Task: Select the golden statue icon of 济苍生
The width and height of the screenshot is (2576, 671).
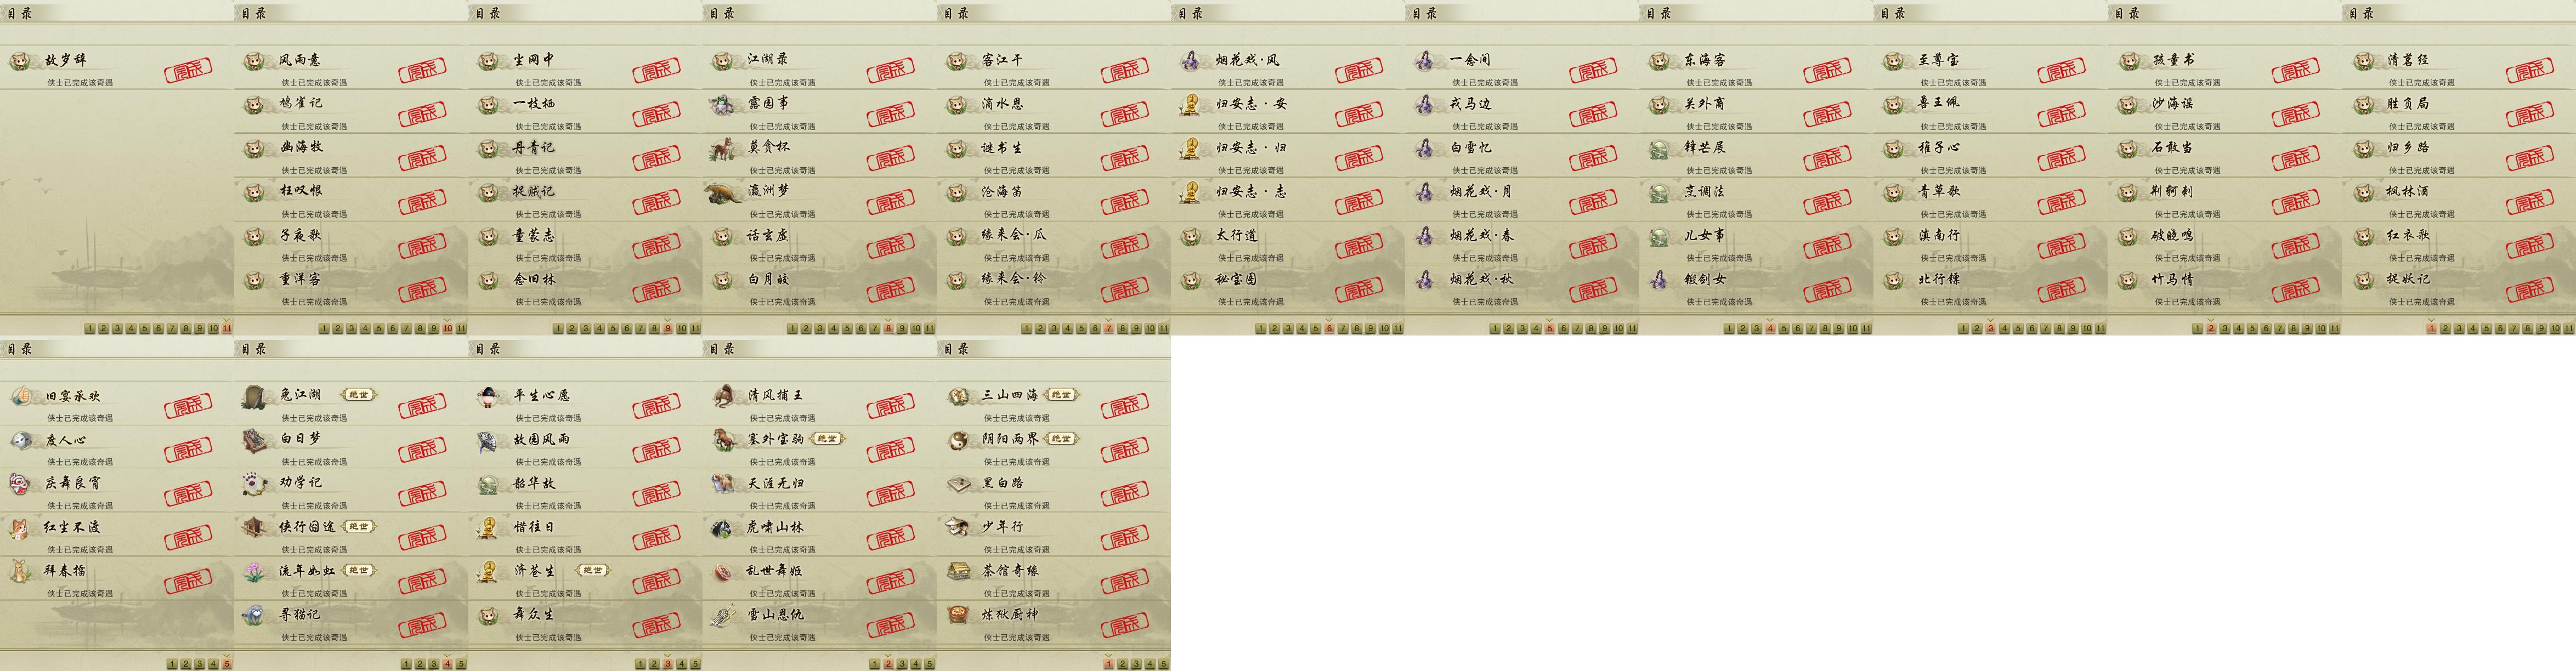Action: 489,571
